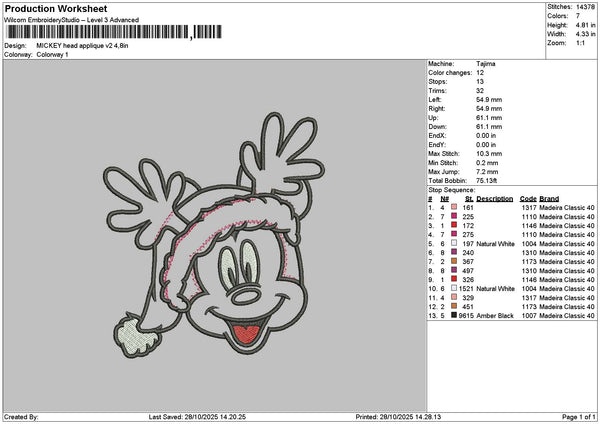Click the purple swatch in stop row 8
This screenshot has width=600, height=424.
tap(454, 271)
